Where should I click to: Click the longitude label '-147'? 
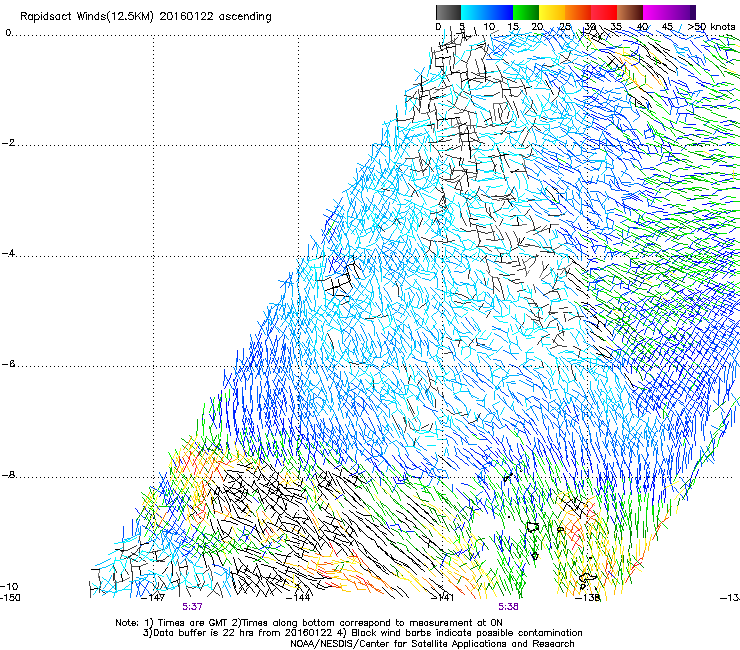pos(153,598)
